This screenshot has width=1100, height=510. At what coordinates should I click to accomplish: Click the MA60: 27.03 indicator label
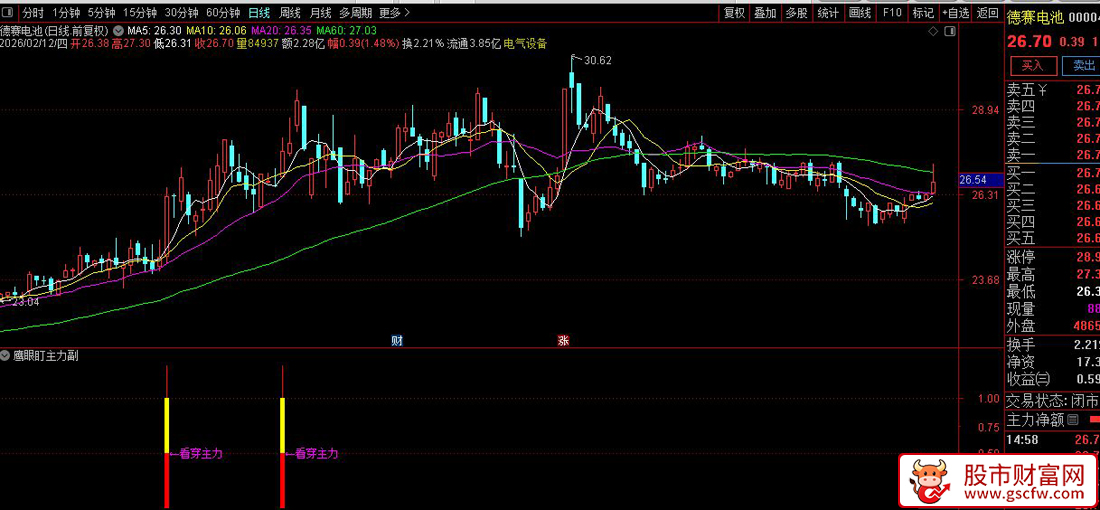347,31
